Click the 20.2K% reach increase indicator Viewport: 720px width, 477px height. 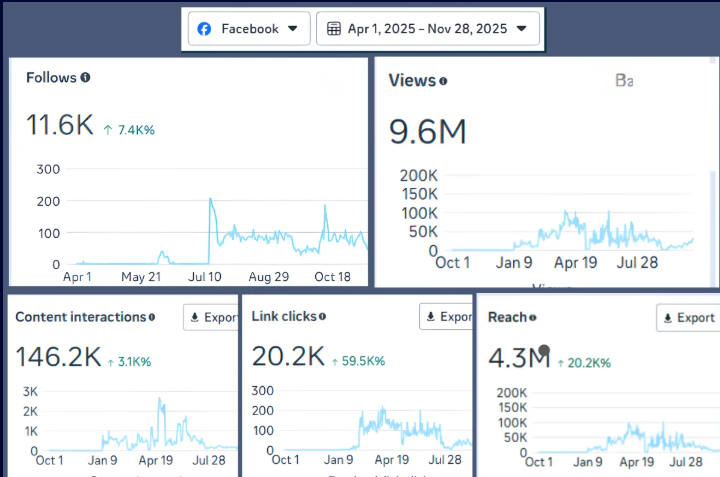584,363
